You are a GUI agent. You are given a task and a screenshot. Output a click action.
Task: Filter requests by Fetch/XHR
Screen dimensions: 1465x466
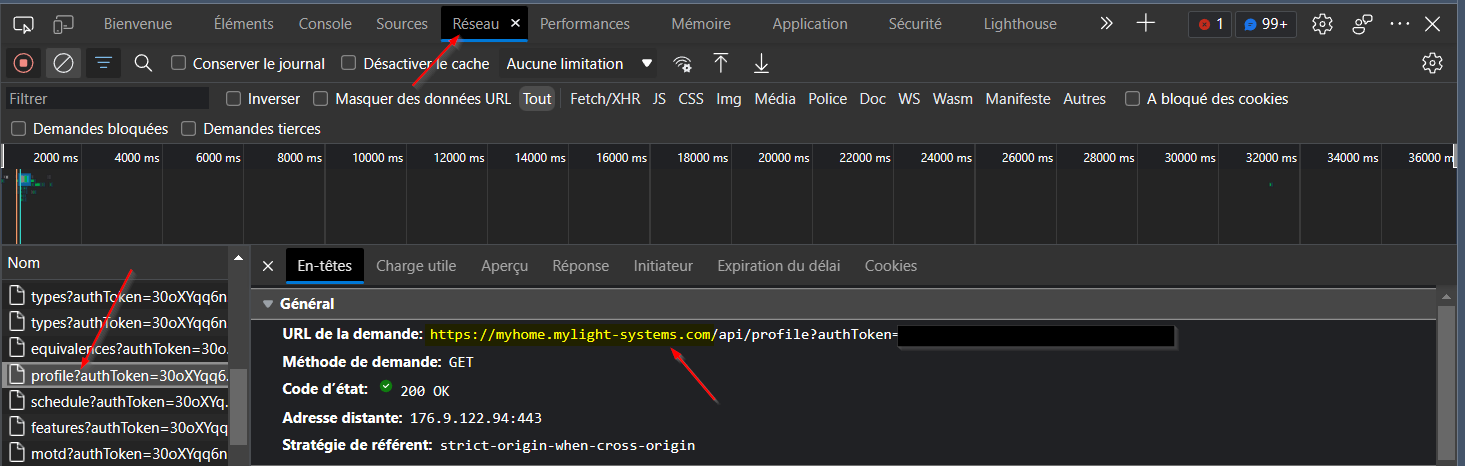(x=605, y=98)
